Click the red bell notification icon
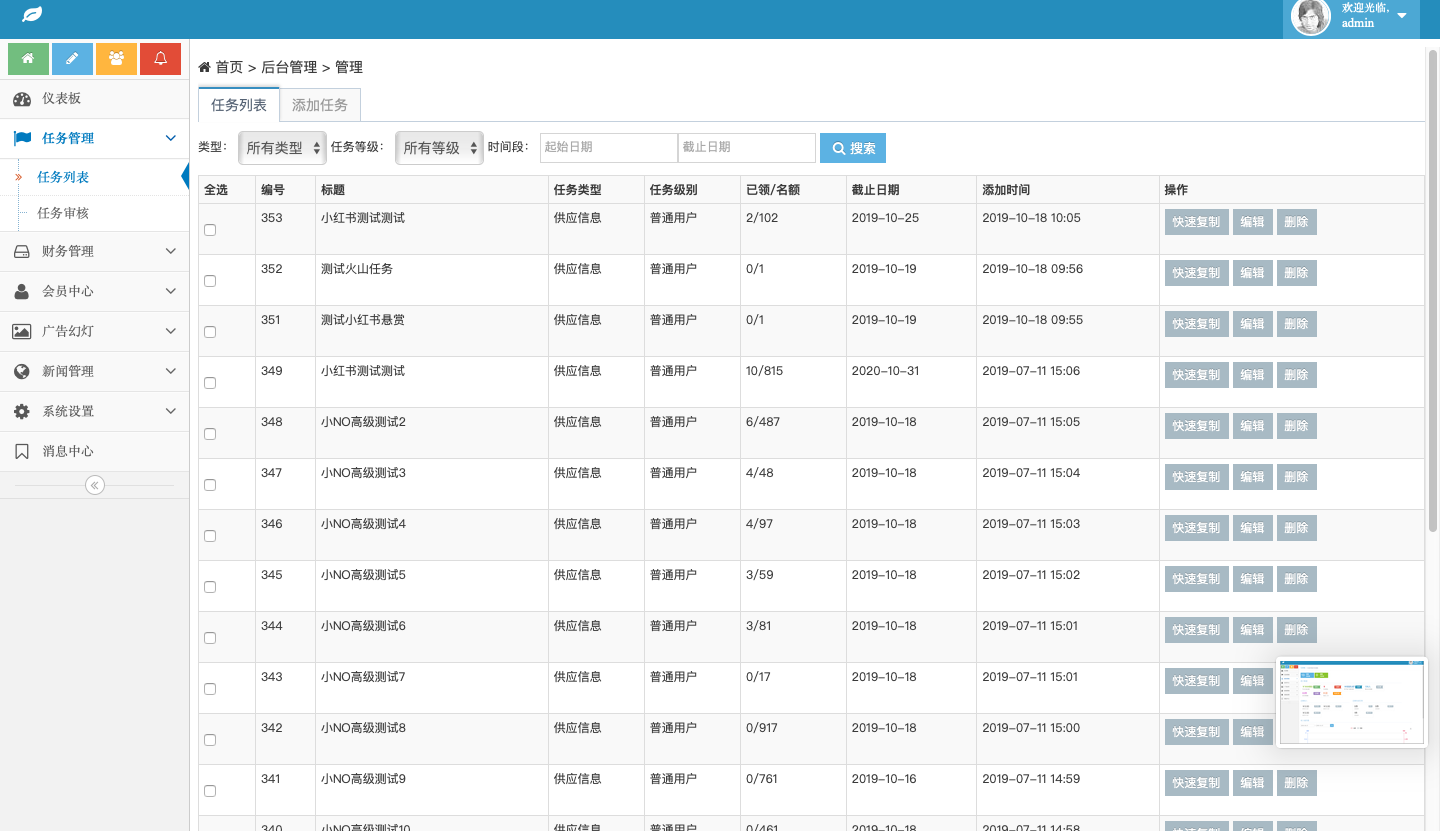This screenshot has height=831, width=1440. (x=160, y=59)
